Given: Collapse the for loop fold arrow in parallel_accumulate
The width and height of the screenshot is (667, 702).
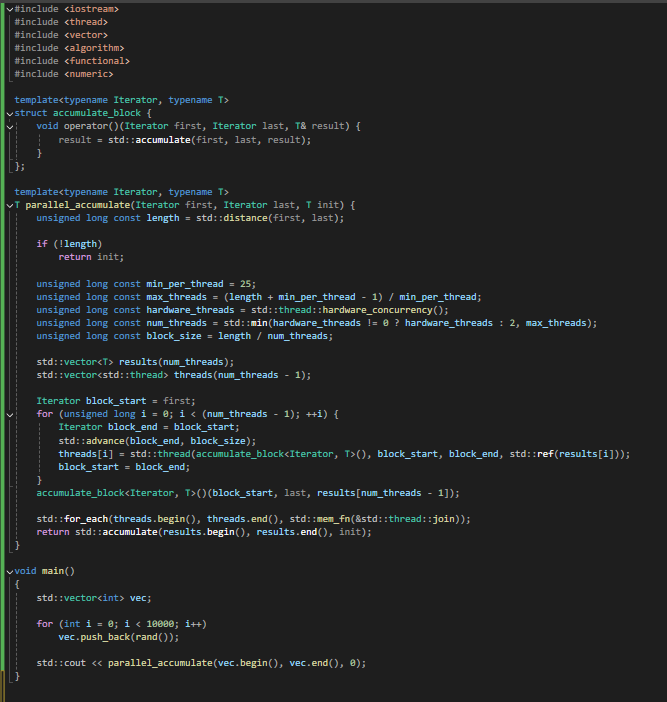Looking at the screenshot, I should [x=10, y=415].
